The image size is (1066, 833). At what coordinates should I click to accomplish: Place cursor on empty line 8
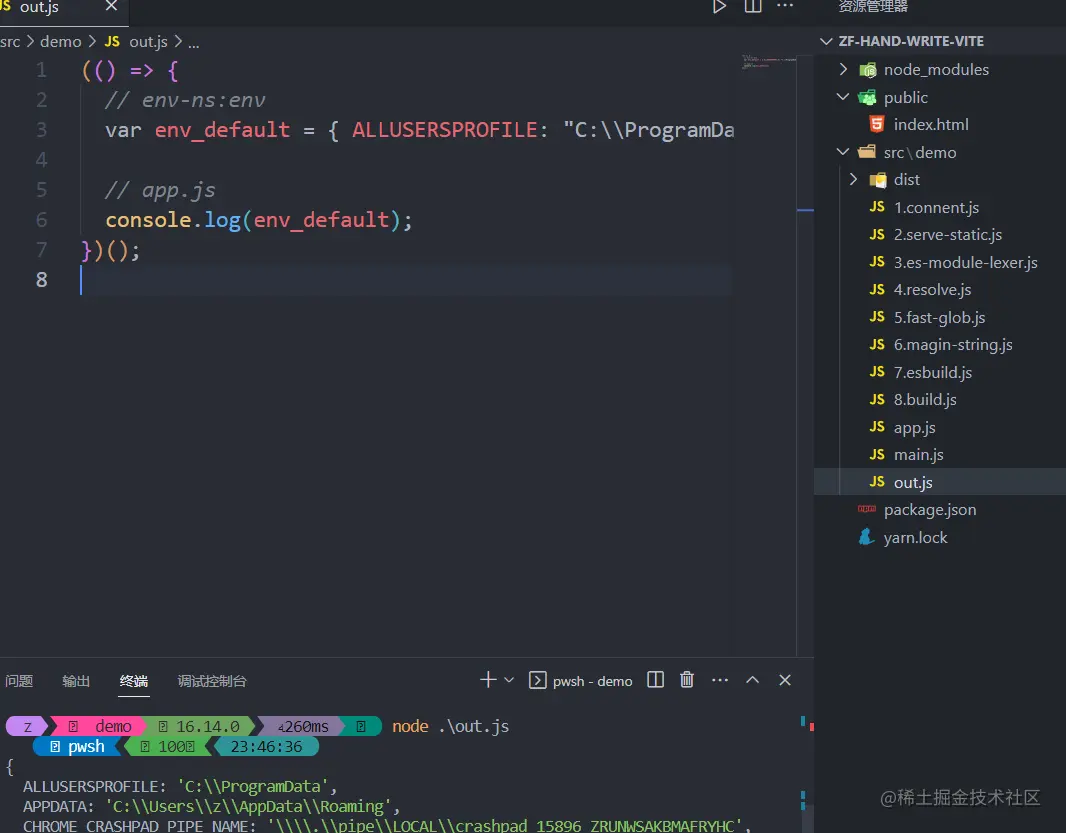405,279
